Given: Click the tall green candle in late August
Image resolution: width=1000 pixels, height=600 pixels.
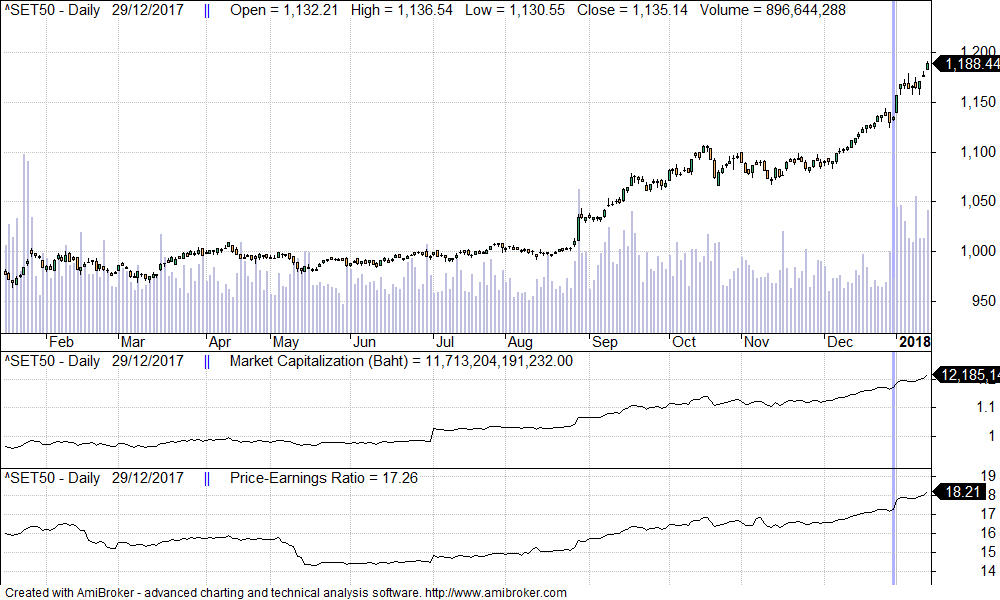Looking at the screenshot, I should [578, 226].
